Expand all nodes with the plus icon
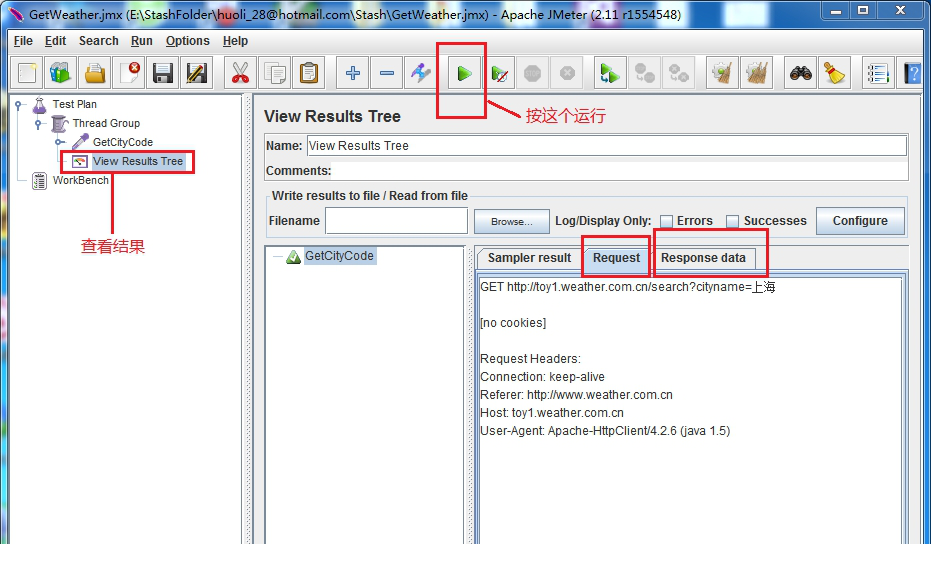 pos(353,73)
